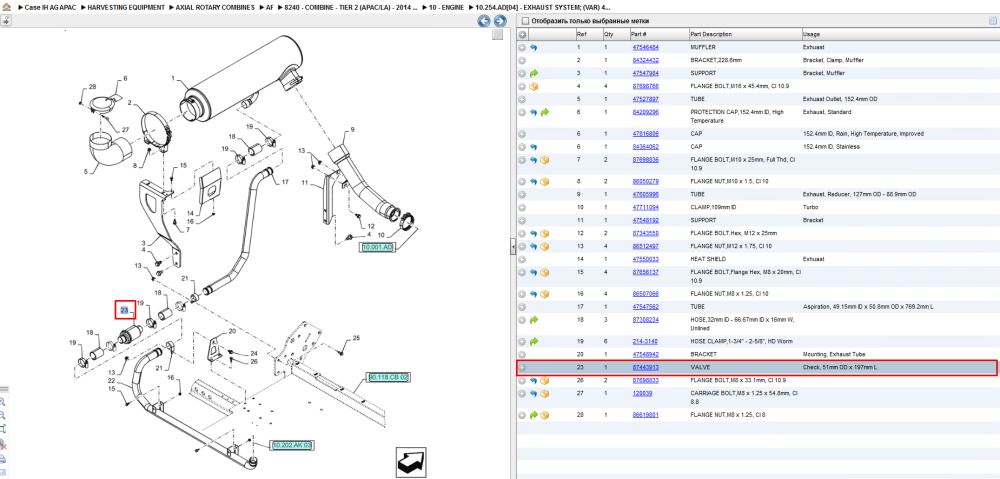The height and width of the screenshot is (479, 1000).
Task: Open part number 47711094 link
Action: coord(645,207)
